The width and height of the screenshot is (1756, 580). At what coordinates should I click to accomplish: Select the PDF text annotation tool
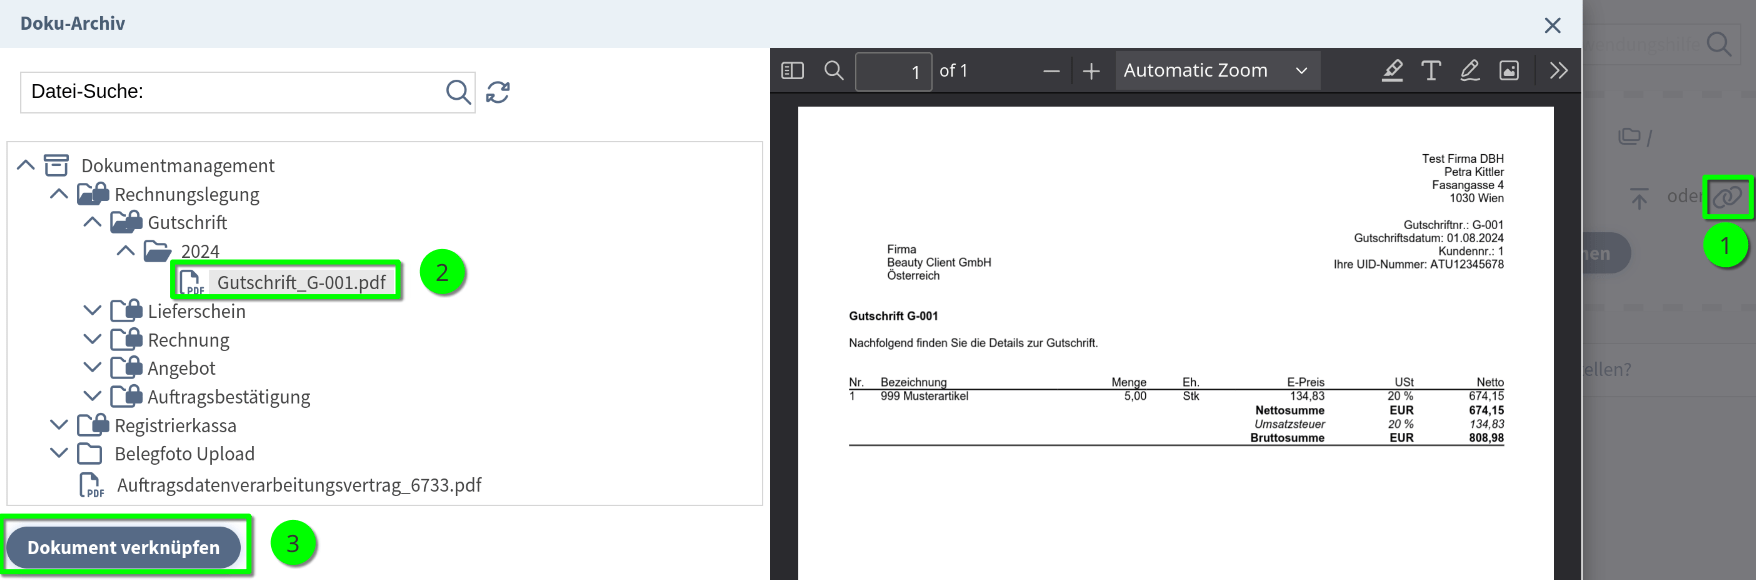(1431, 71)
